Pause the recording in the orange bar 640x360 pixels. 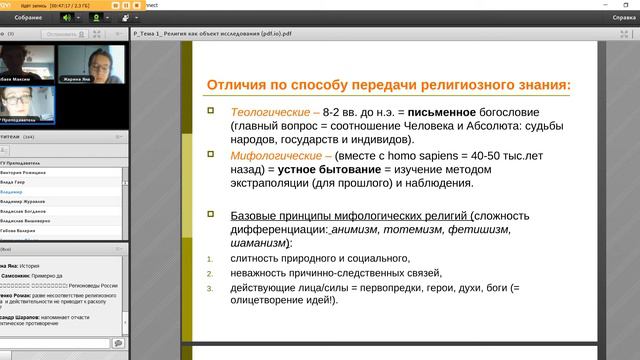coord(126,5)
